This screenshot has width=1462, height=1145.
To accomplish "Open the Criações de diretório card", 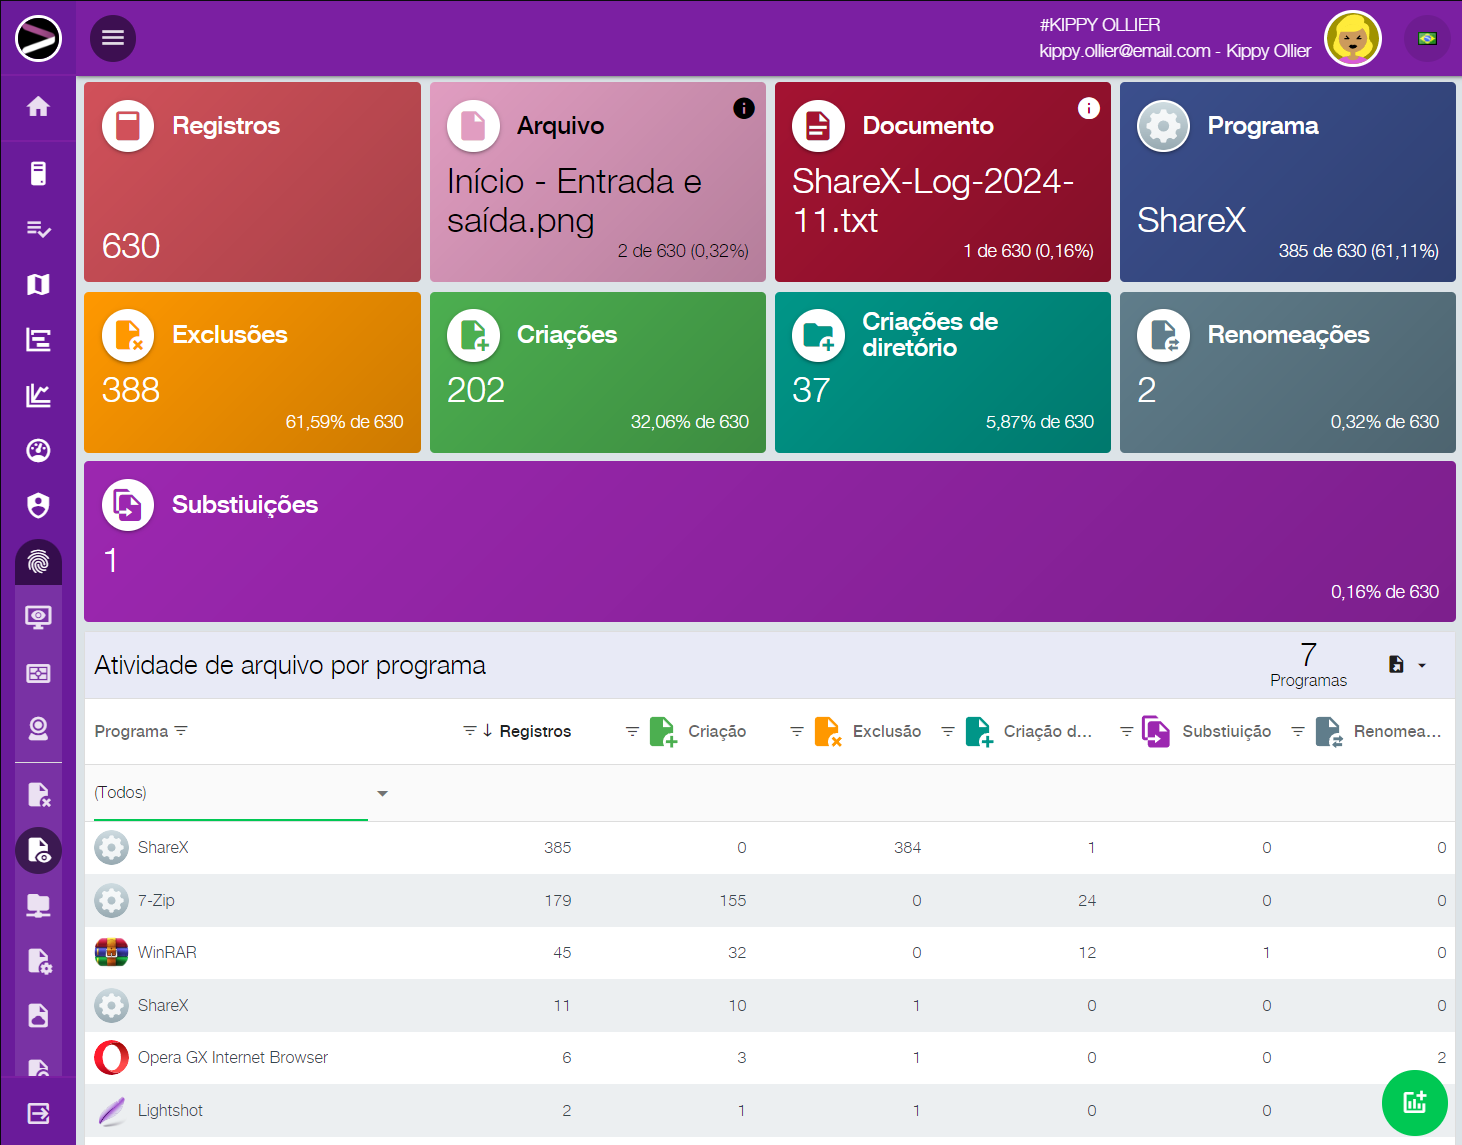I will [942, 372].
